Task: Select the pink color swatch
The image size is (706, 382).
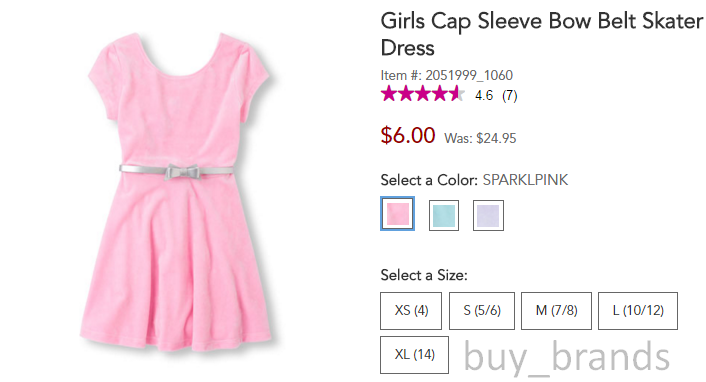Action: [x=397, y=214]
